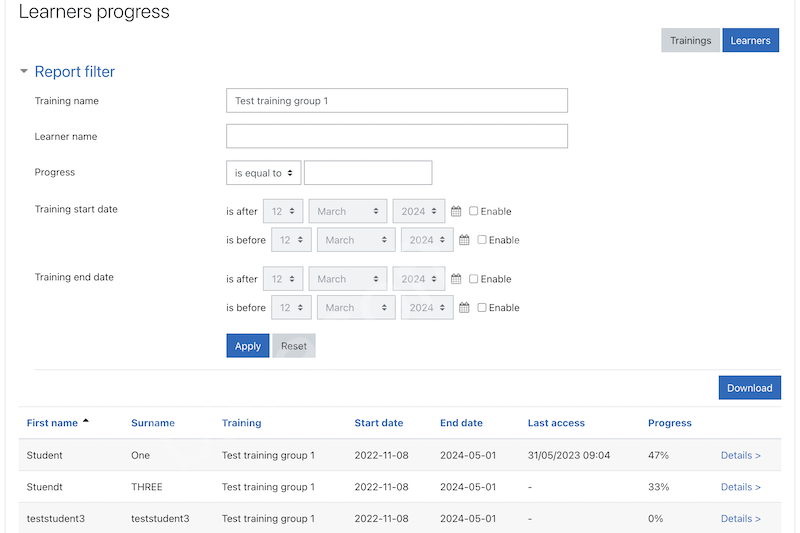
Task: Open month dropdown for end date is after
Action: 347,279
